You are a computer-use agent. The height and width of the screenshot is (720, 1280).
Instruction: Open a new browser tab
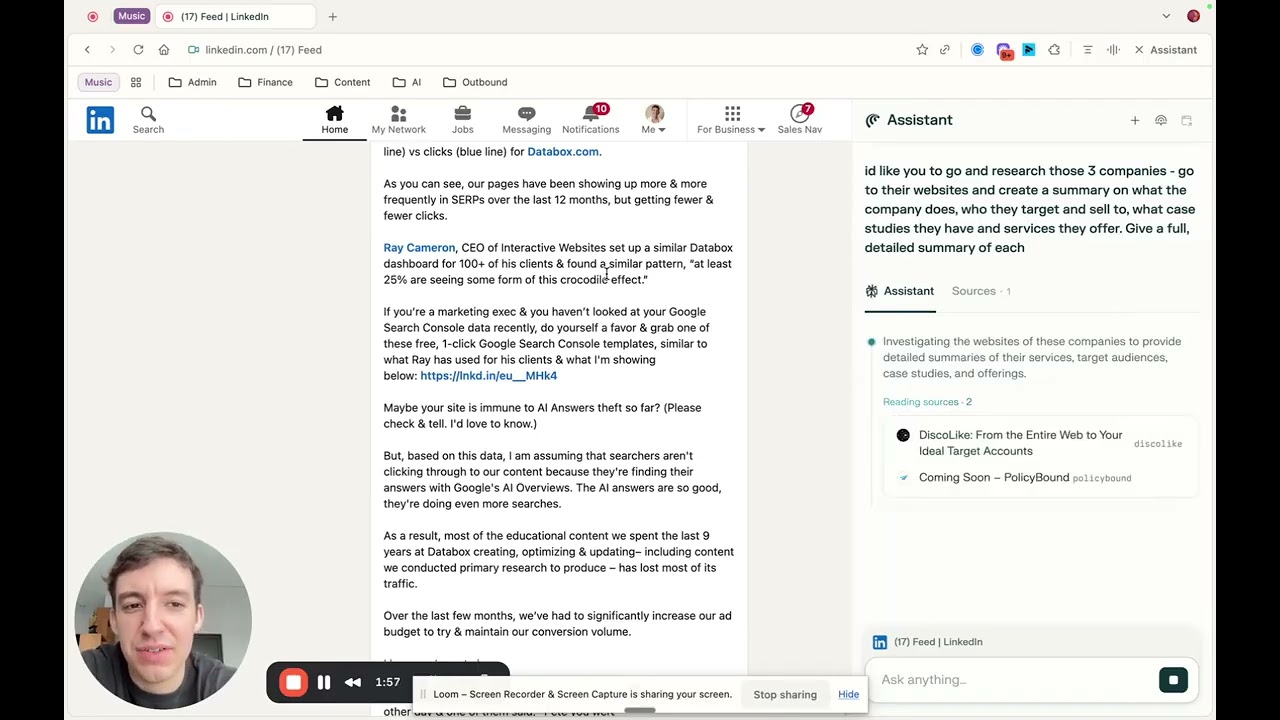[x=333, y=16]
